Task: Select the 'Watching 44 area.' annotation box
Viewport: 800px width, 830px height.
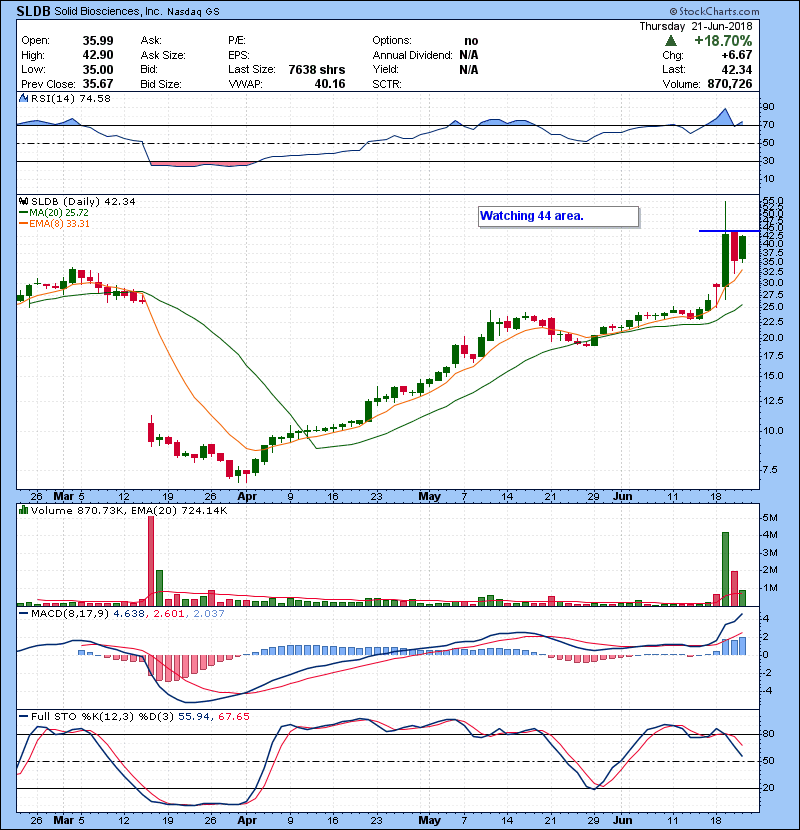Action: [x=557, y=216]
